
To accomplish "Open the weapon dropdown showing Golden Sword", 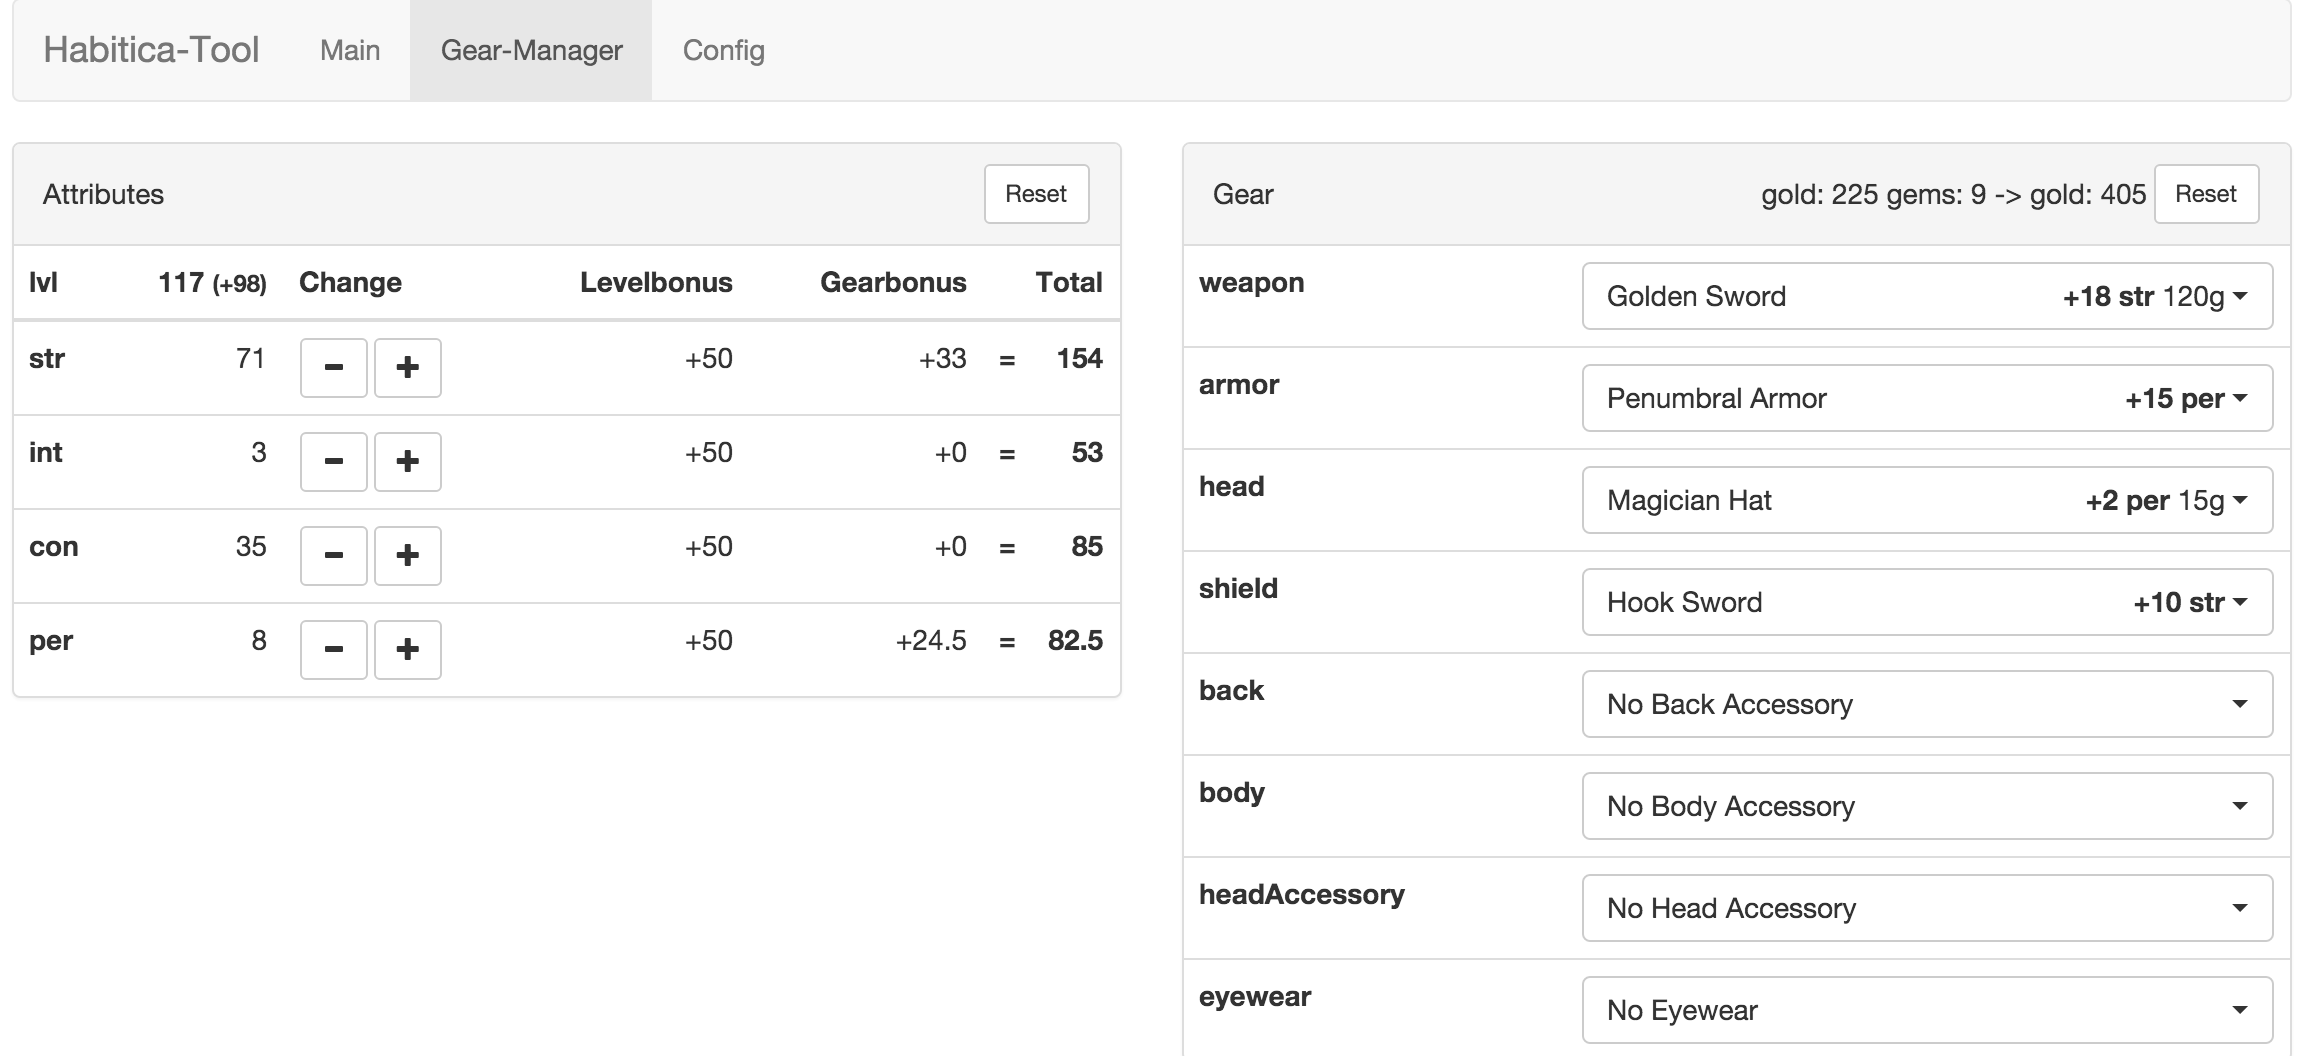I will coord(1927,296).
